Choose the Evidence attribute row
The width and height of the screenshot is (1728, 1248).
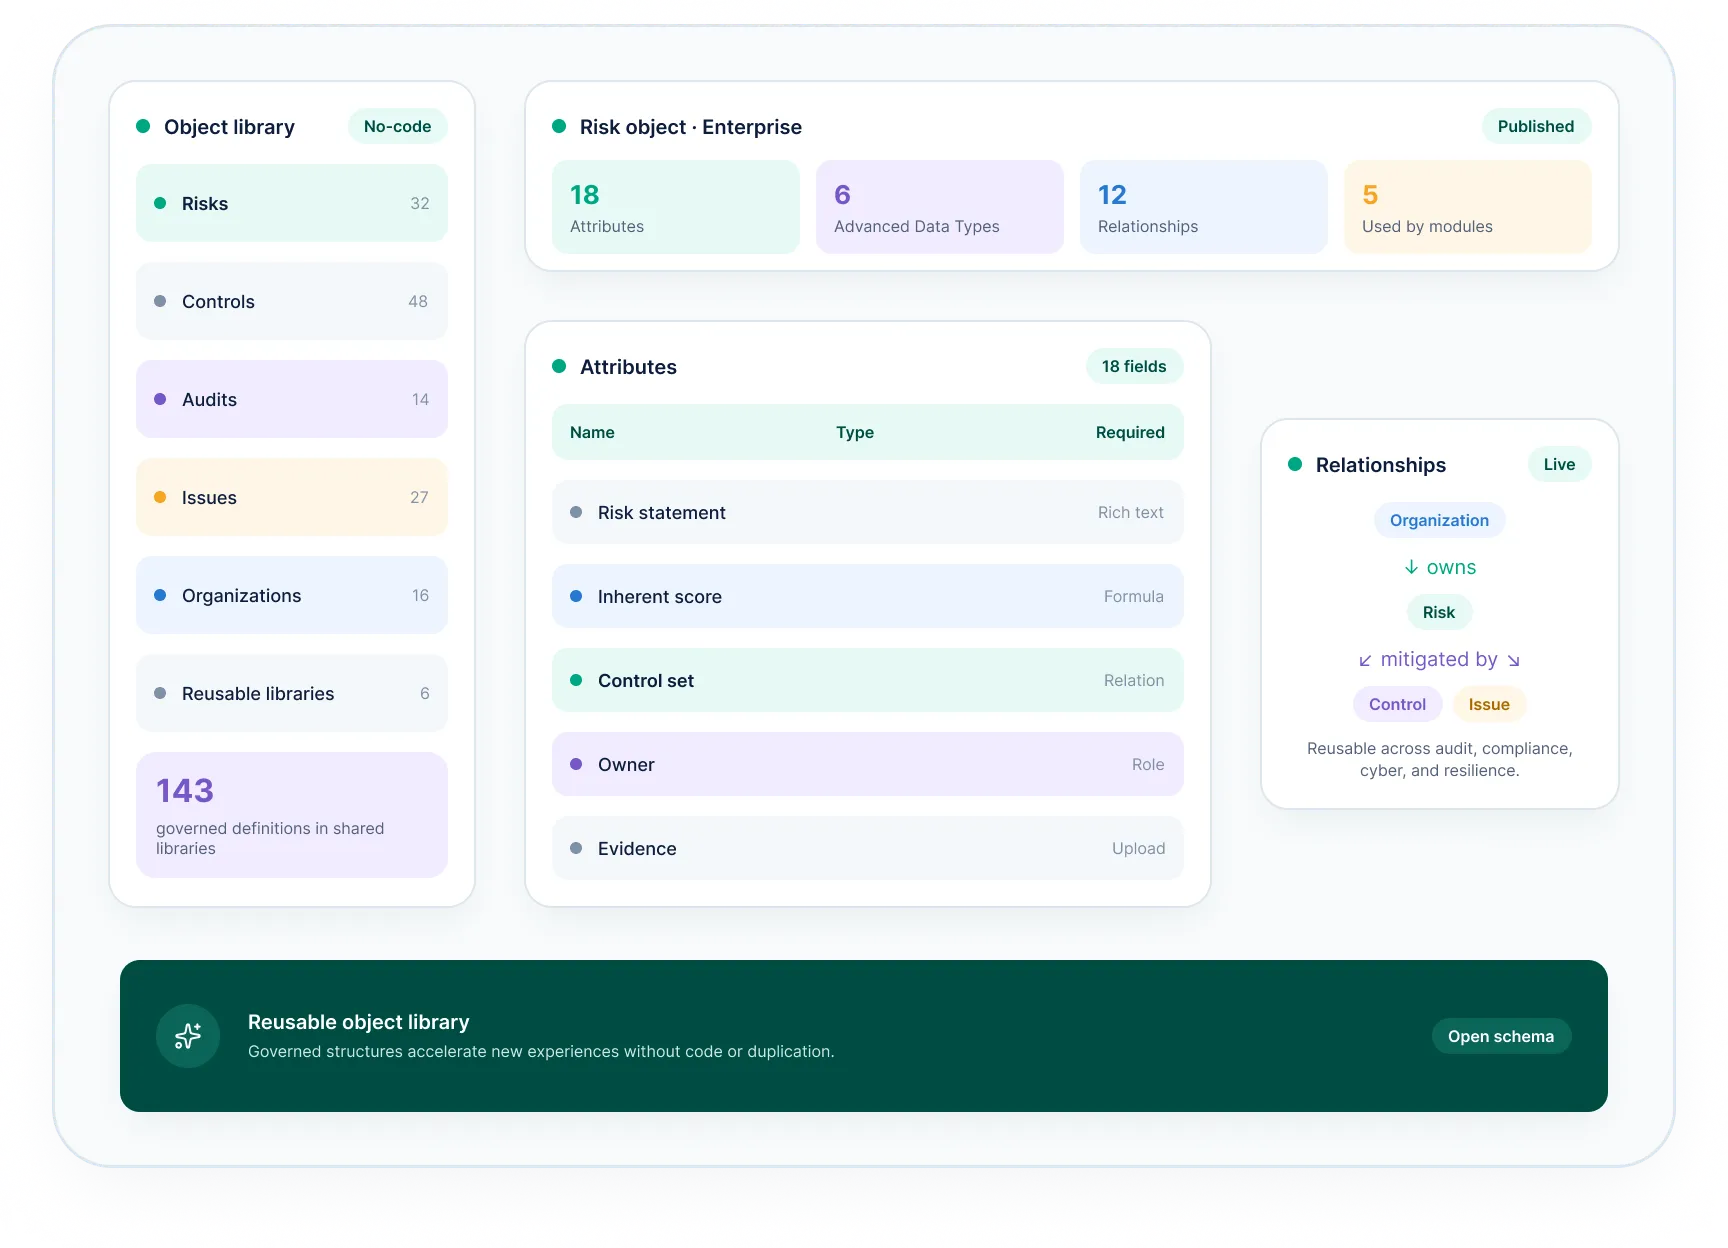pos(868,848)
